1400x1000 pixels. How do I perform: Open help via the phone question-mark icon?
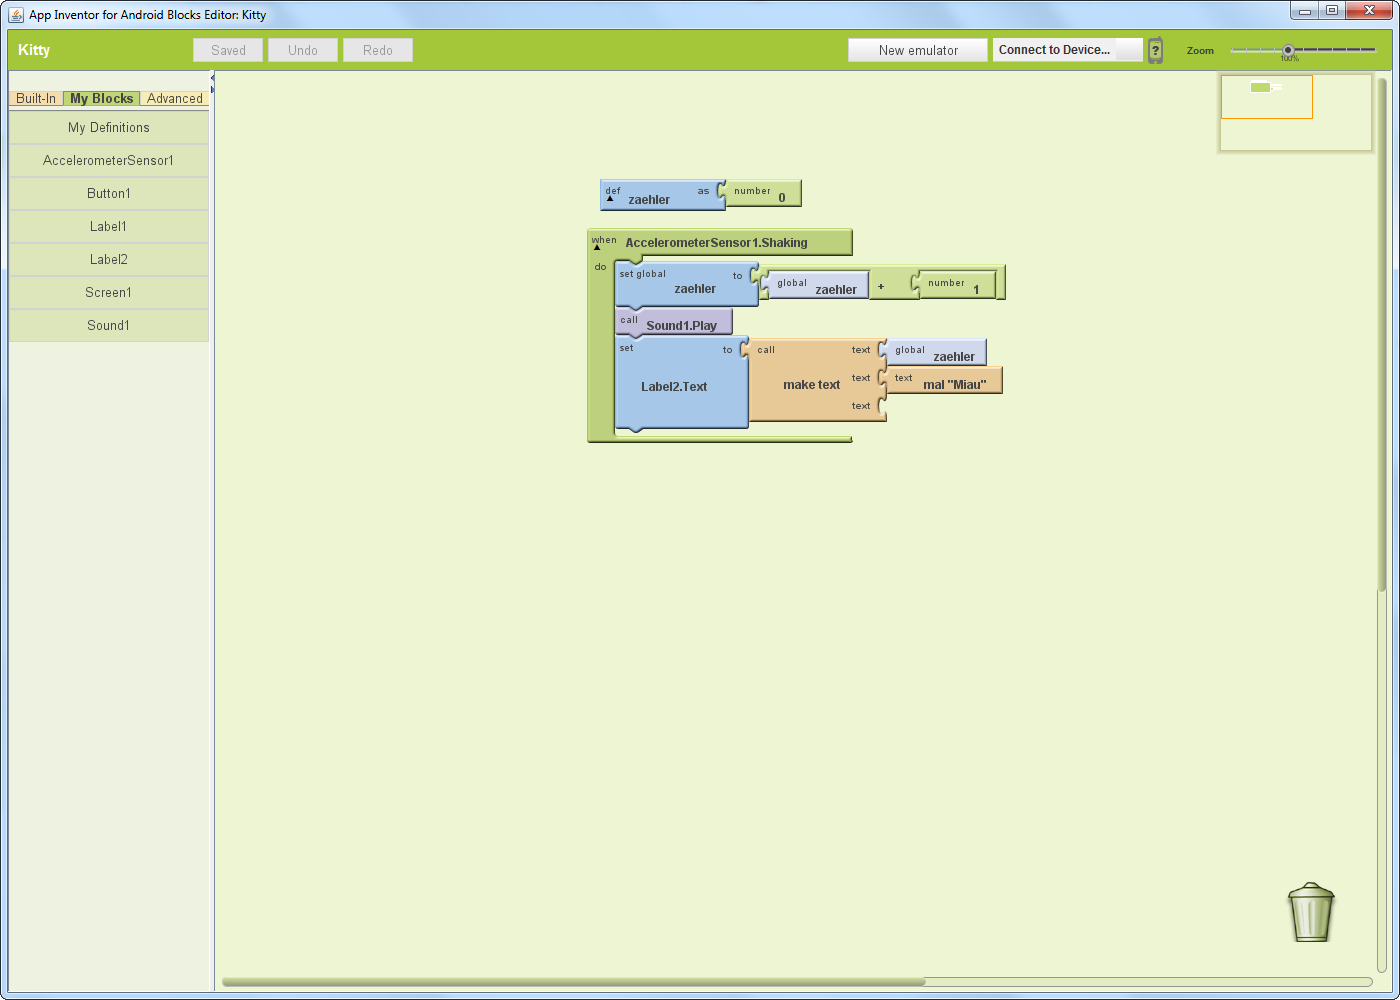pos(1155,50)
